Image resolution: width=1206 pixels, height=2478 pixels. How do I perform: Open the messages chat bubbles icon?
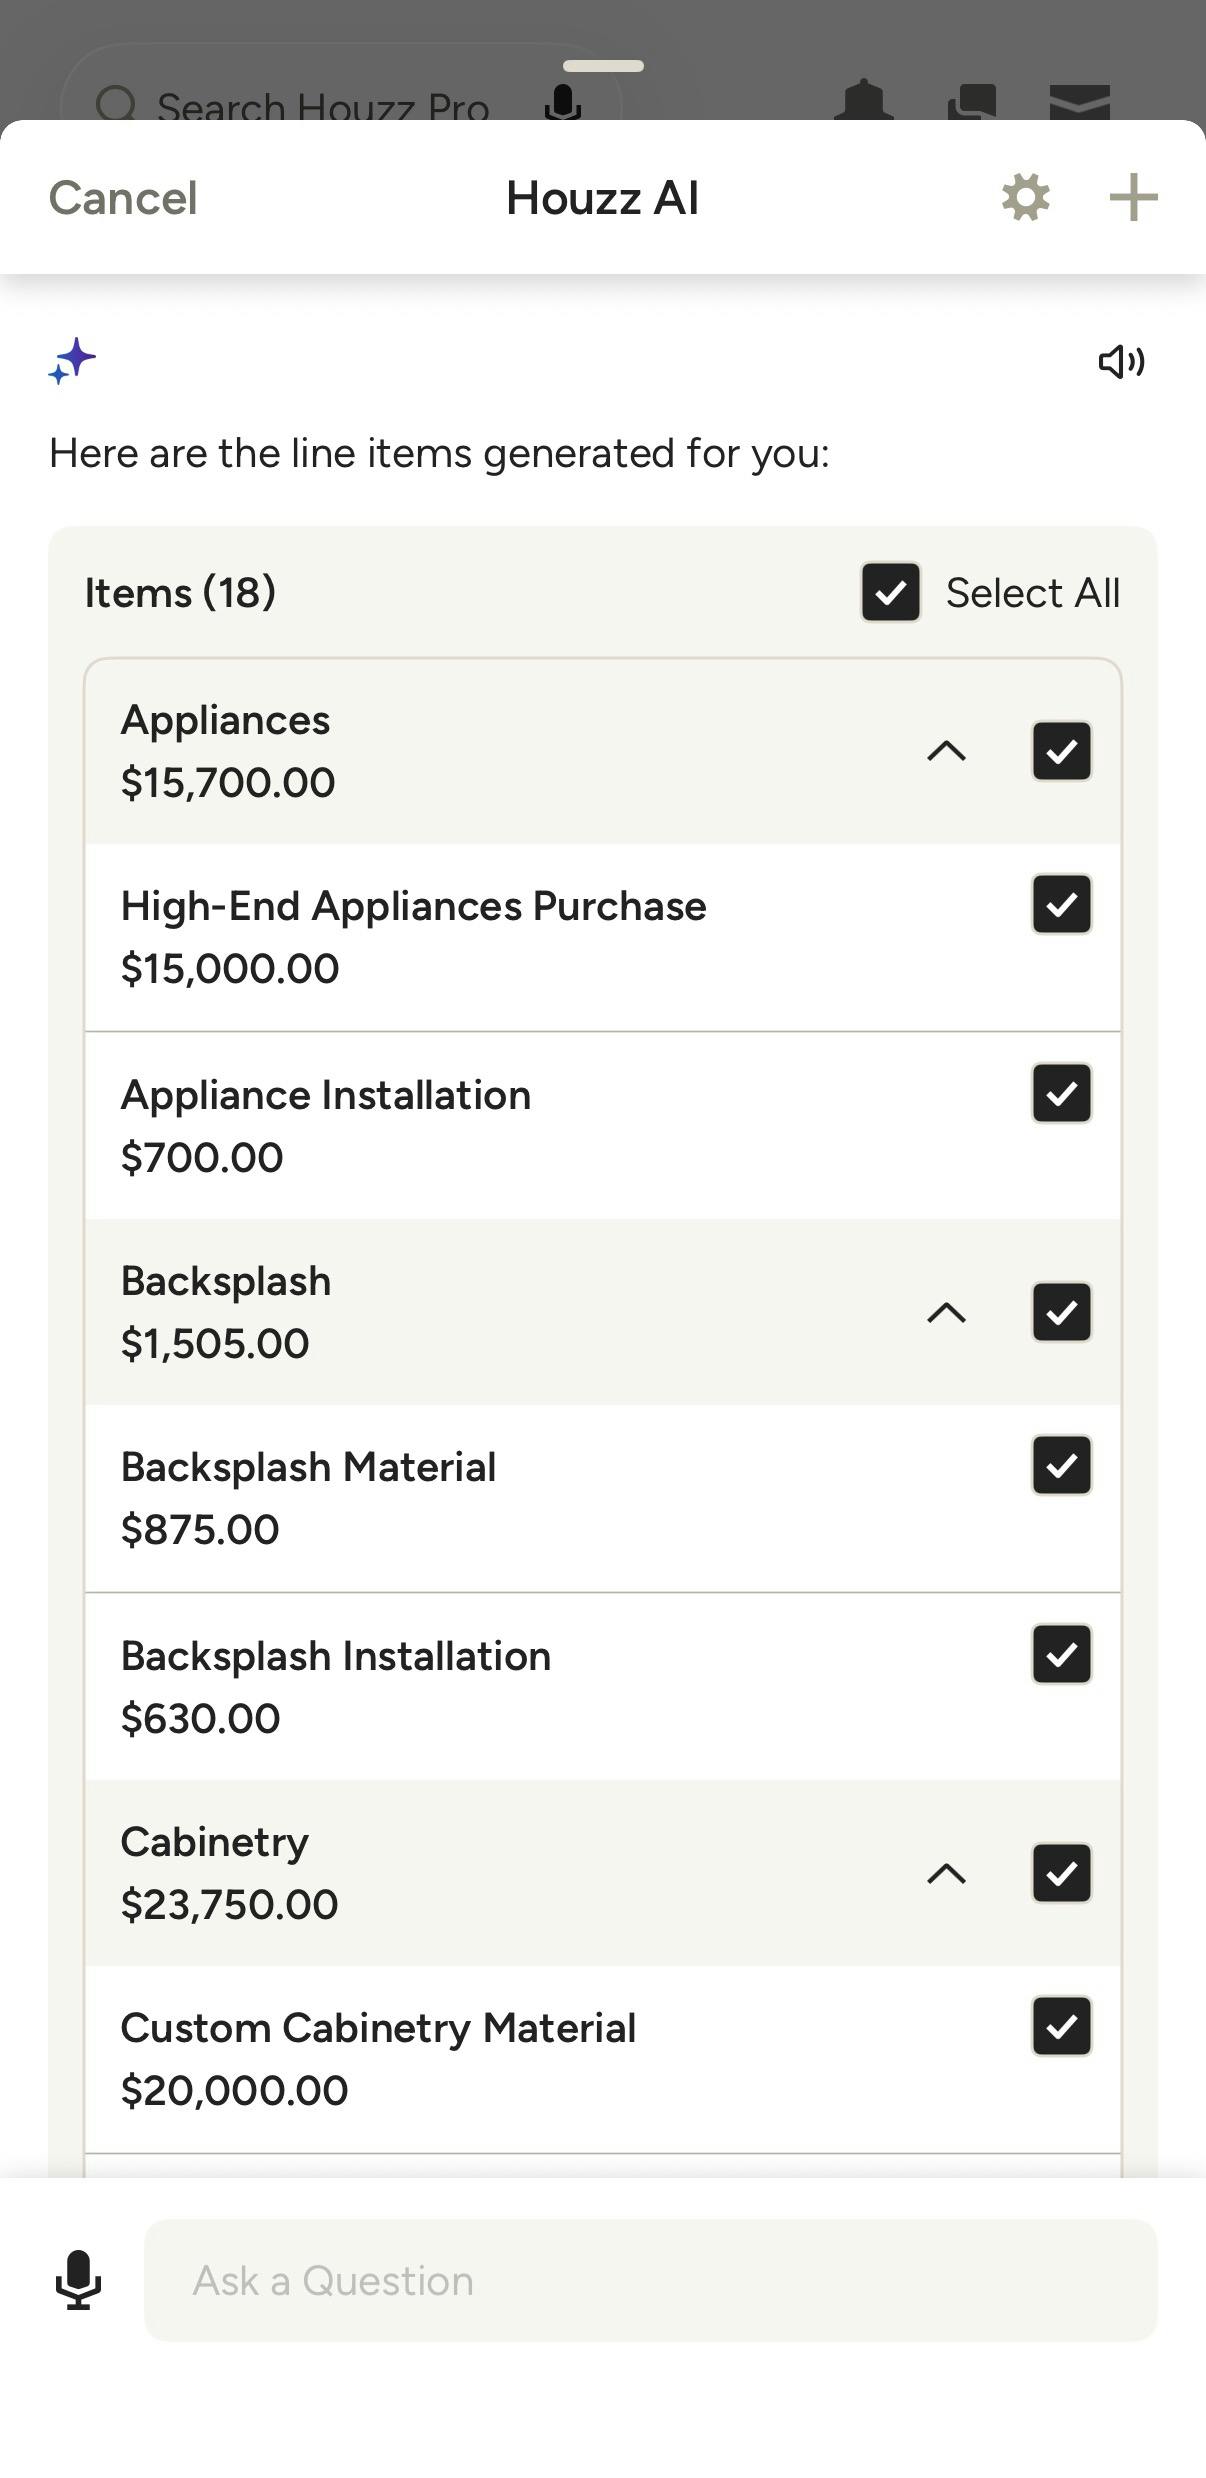971,101
